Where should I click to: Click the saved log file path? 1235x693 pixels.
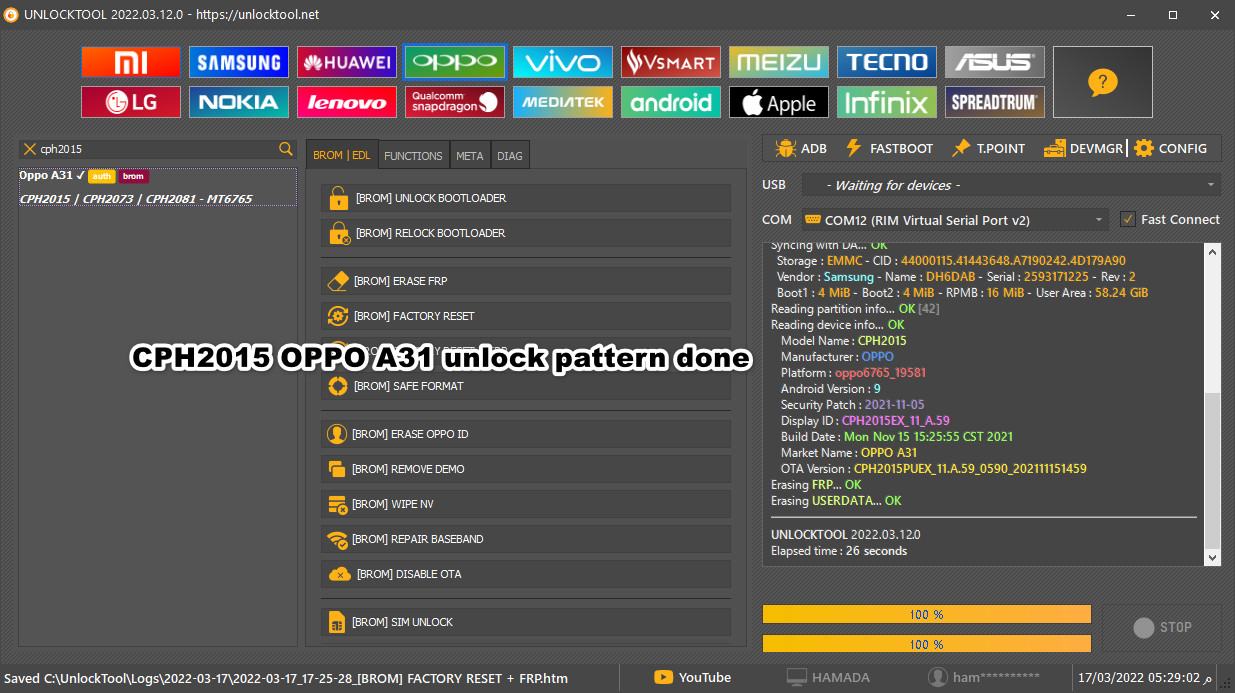(285, 678)
